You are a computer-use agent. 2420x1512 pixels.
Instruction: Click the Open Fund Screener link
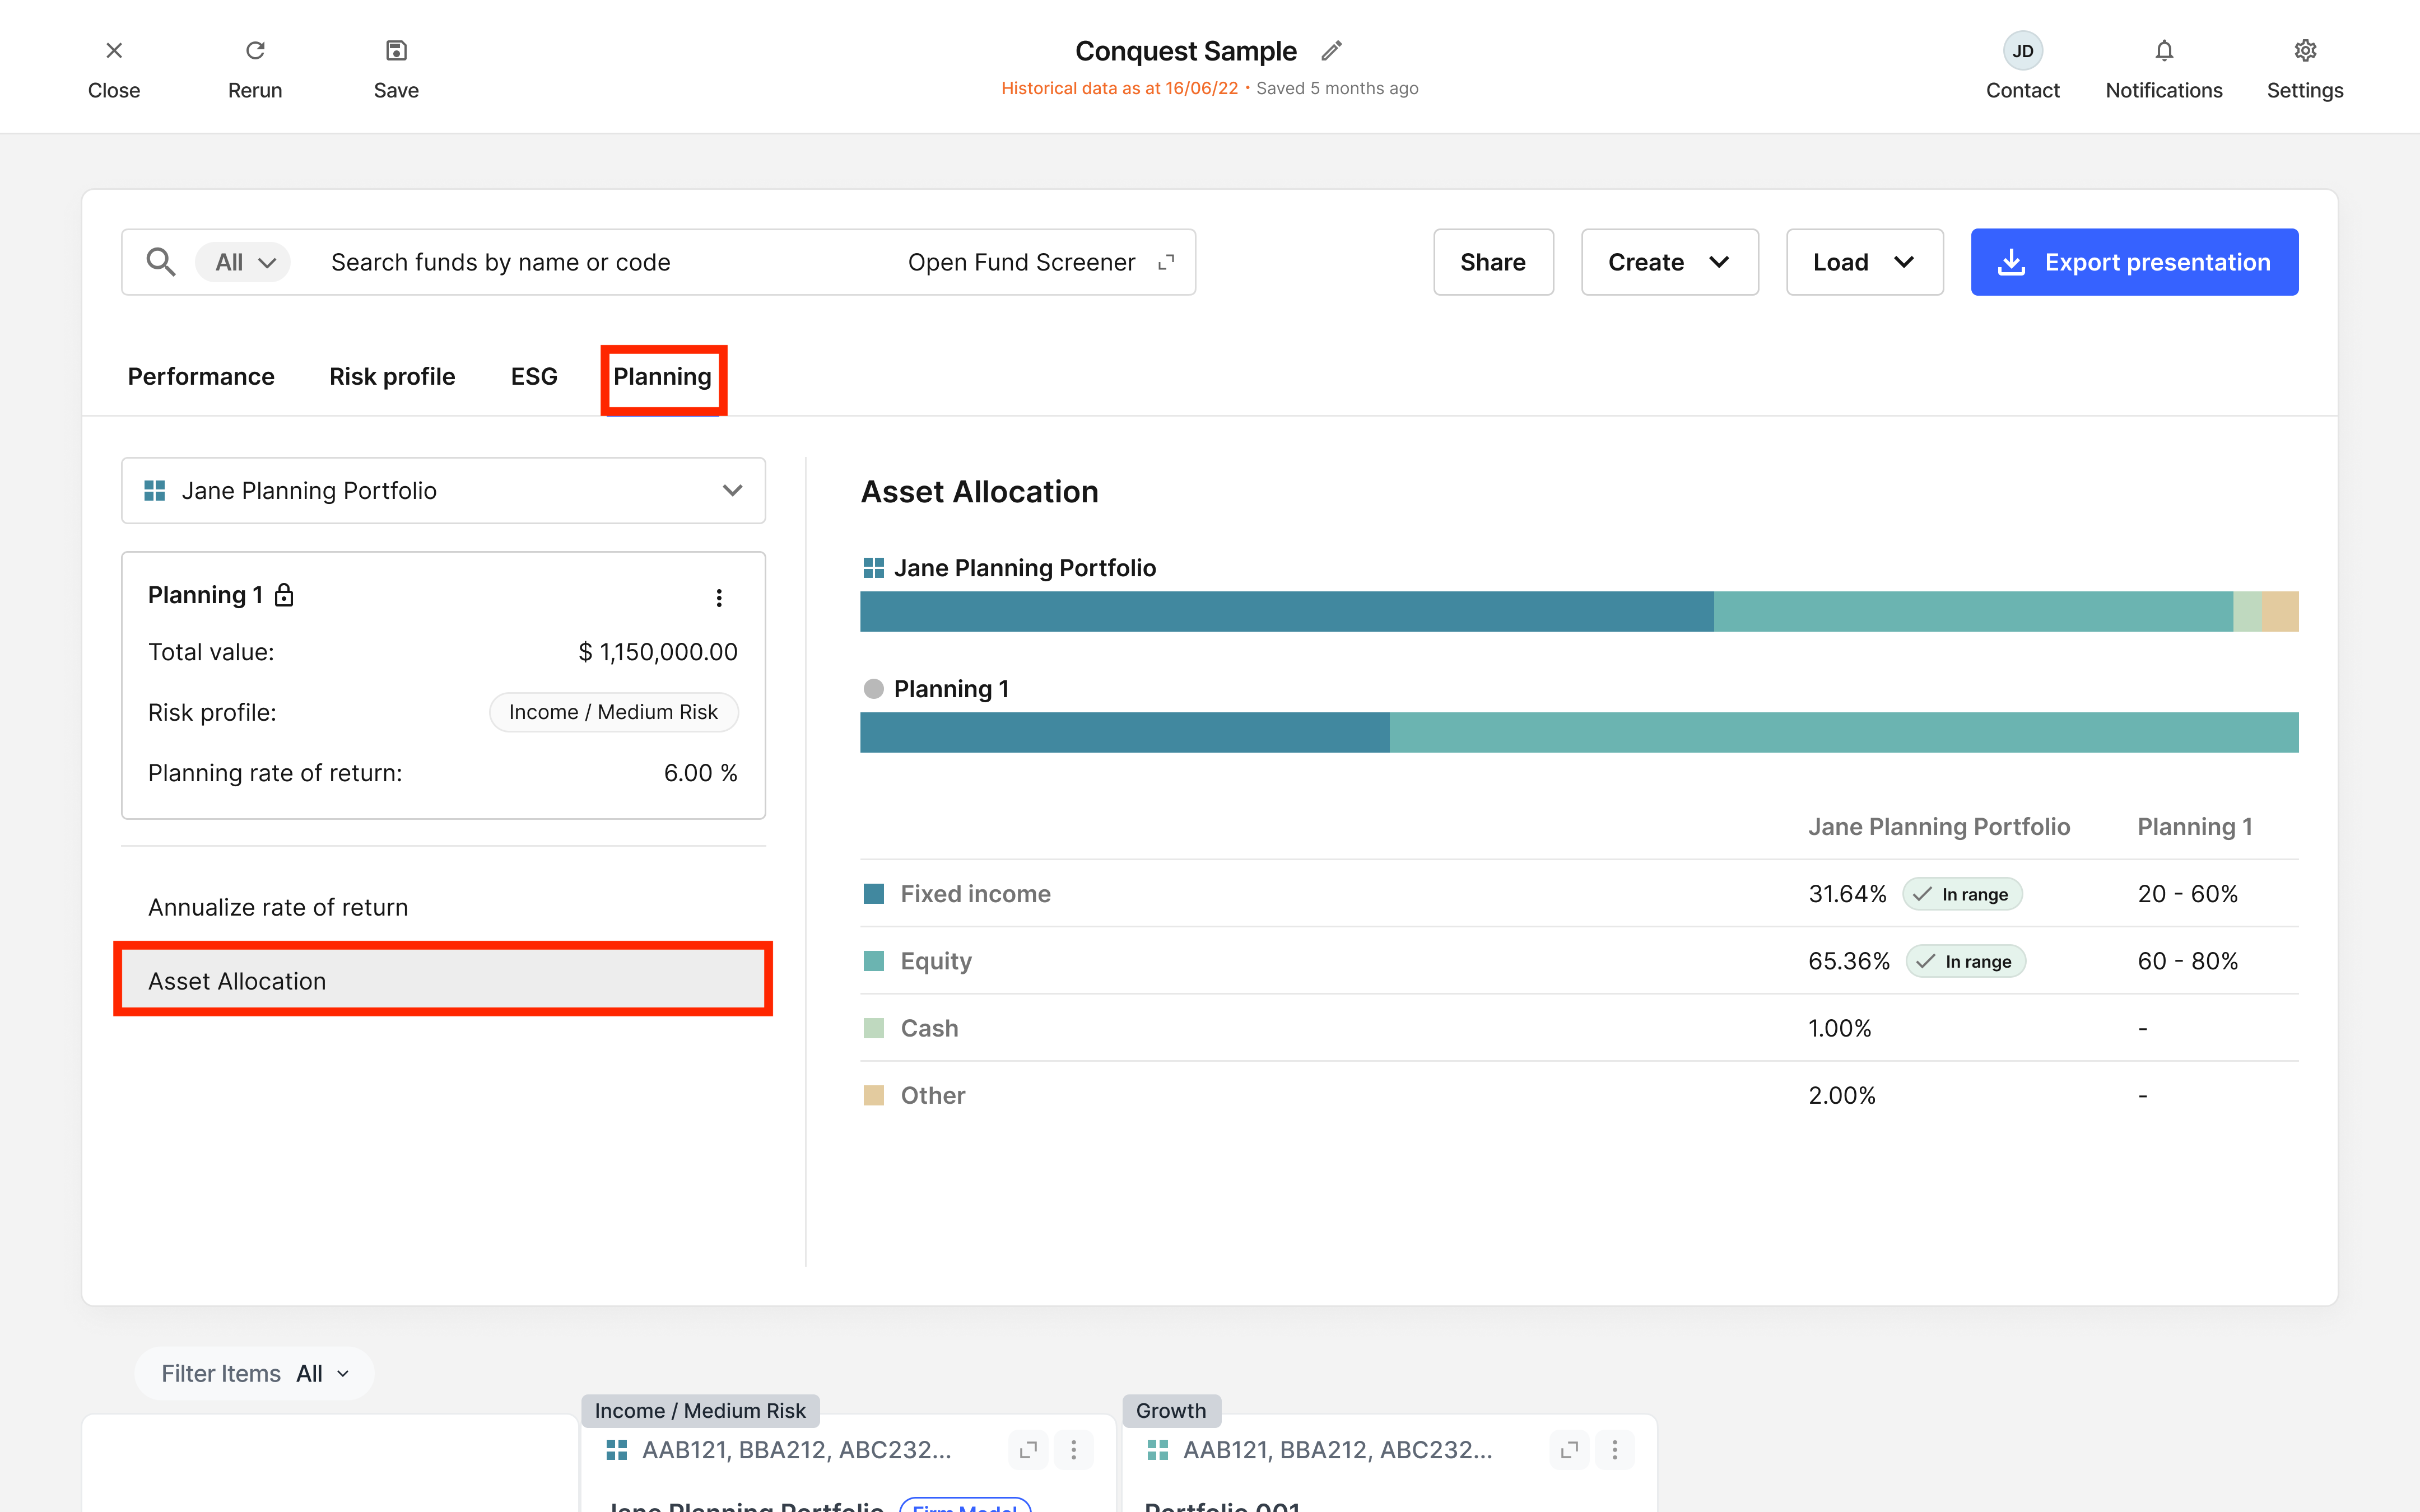(1021, 262)
